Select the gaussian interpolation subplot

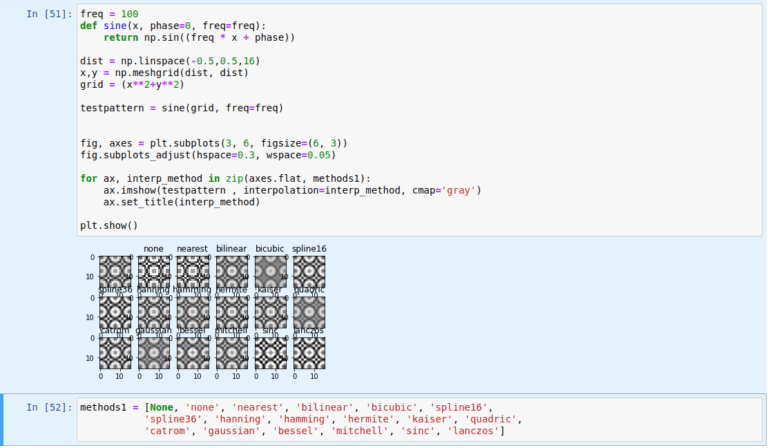[x=153, y=352]
